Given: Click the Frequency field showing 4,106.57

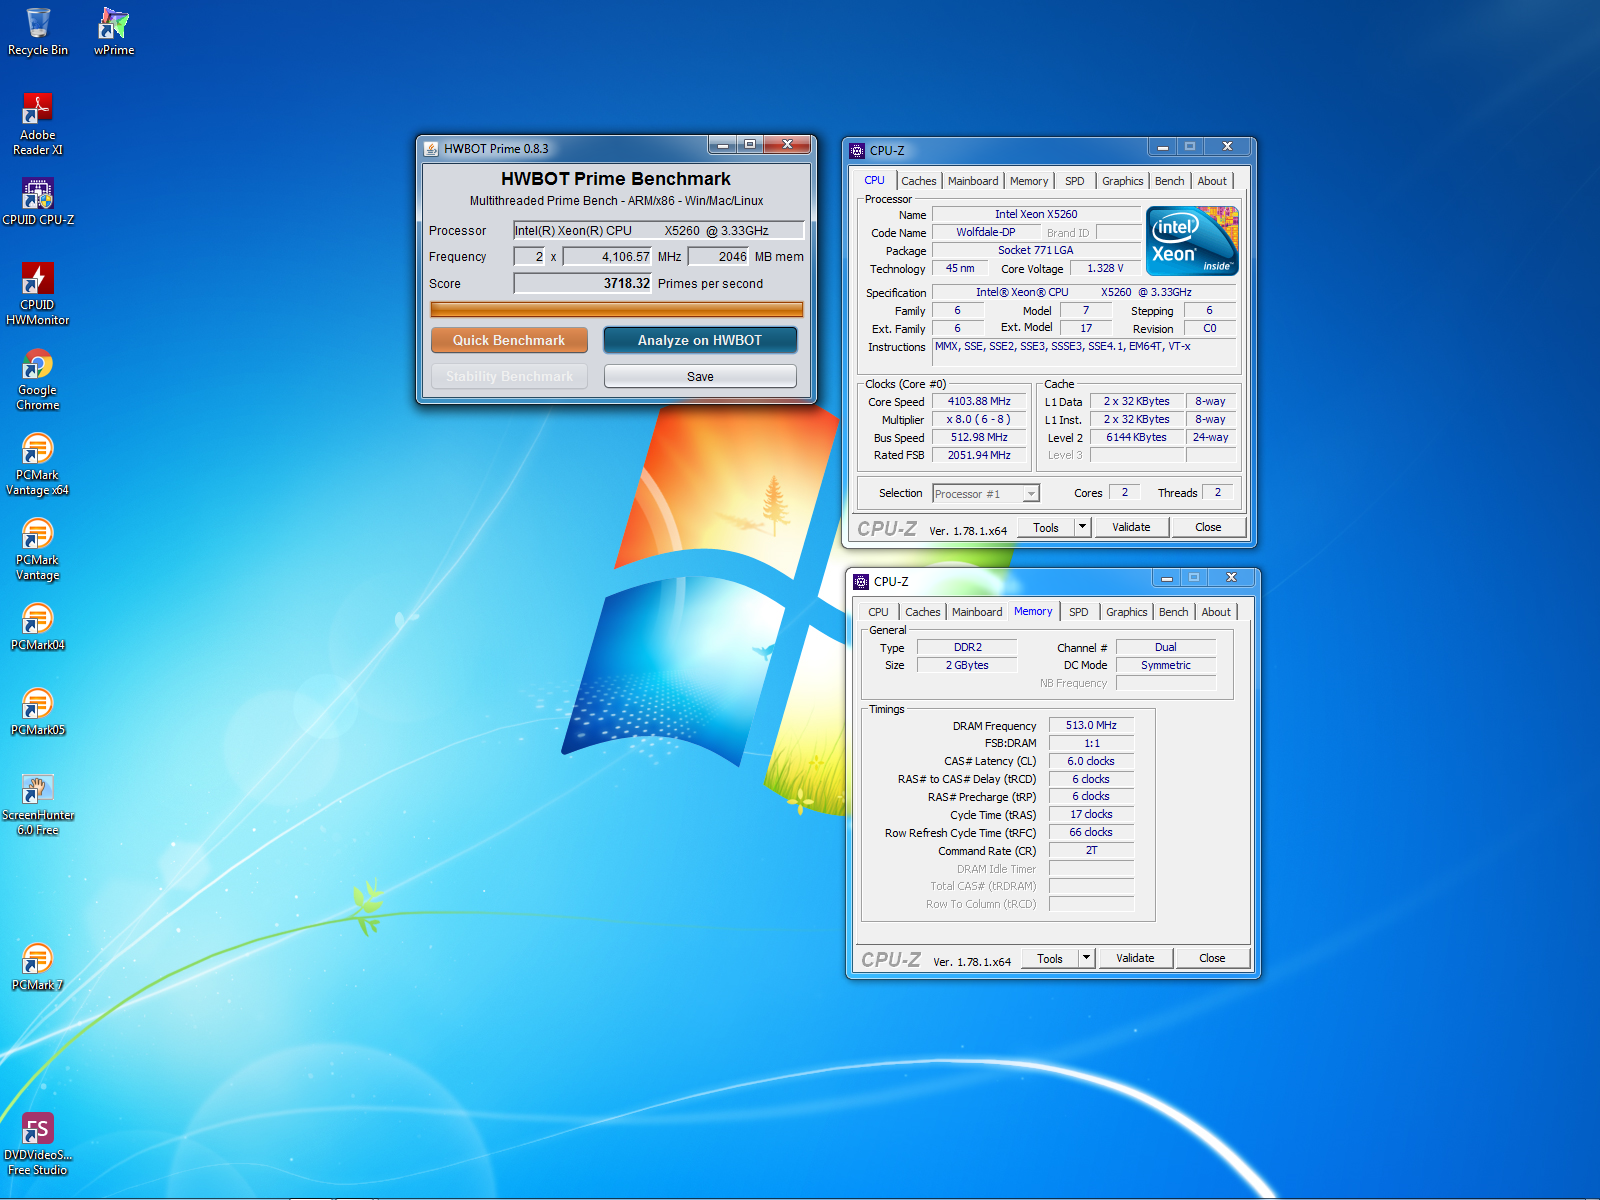Looking at the screenshot, I should (608, 256).
